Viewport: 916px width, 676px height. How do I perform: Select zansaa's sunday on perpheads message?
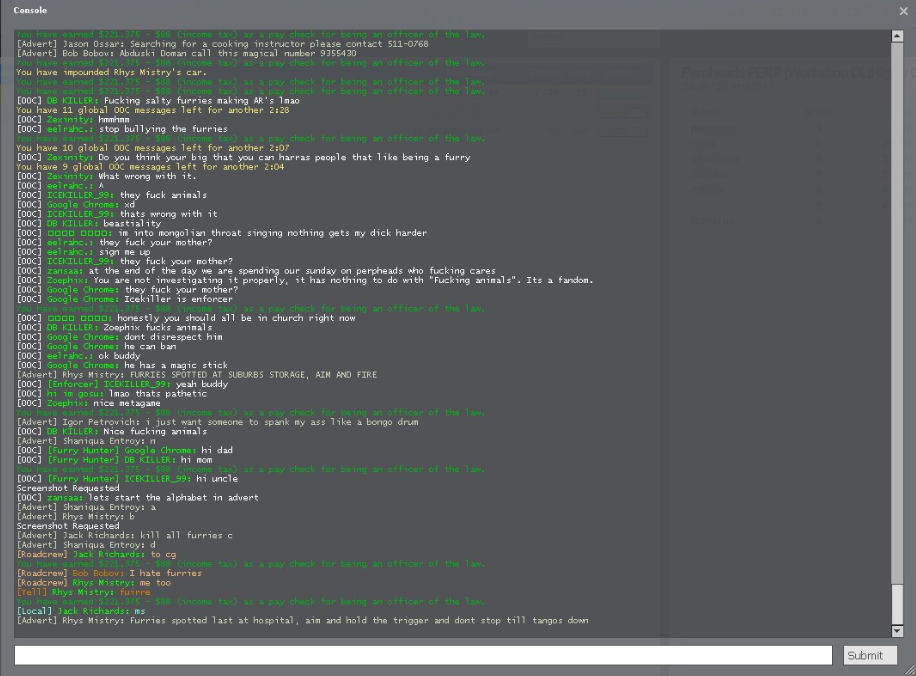pyautogui.click(x=256, y=271)
